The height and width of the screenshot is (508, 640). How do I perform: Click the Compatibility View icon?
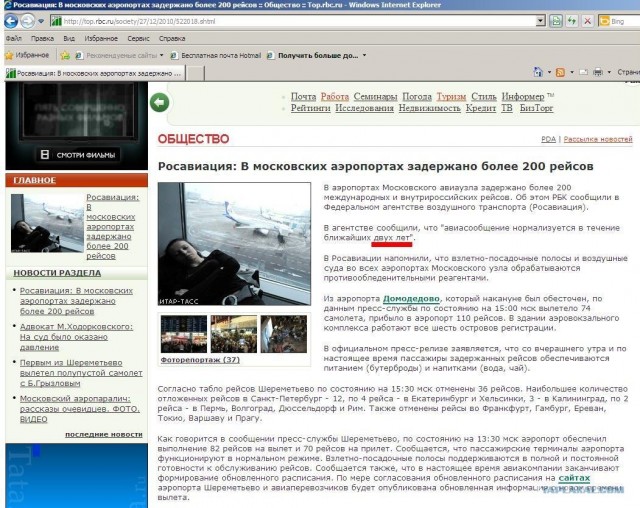click(x=556, y=21)
